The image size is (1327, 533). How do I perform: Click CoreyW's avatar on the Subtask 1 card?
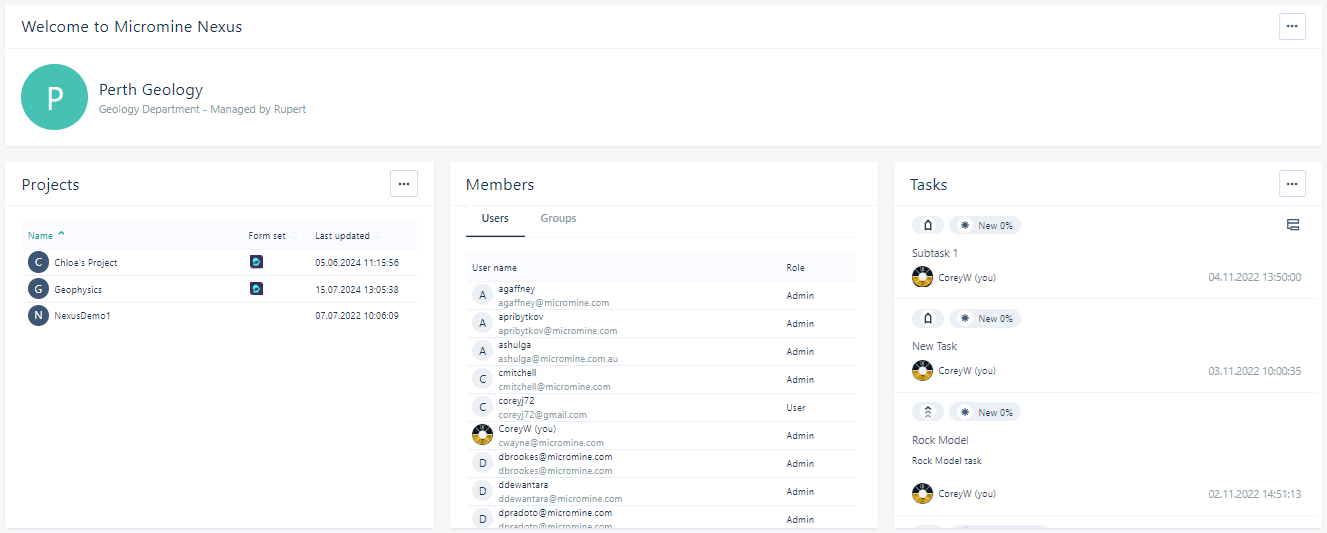click(x=922, y=277)
